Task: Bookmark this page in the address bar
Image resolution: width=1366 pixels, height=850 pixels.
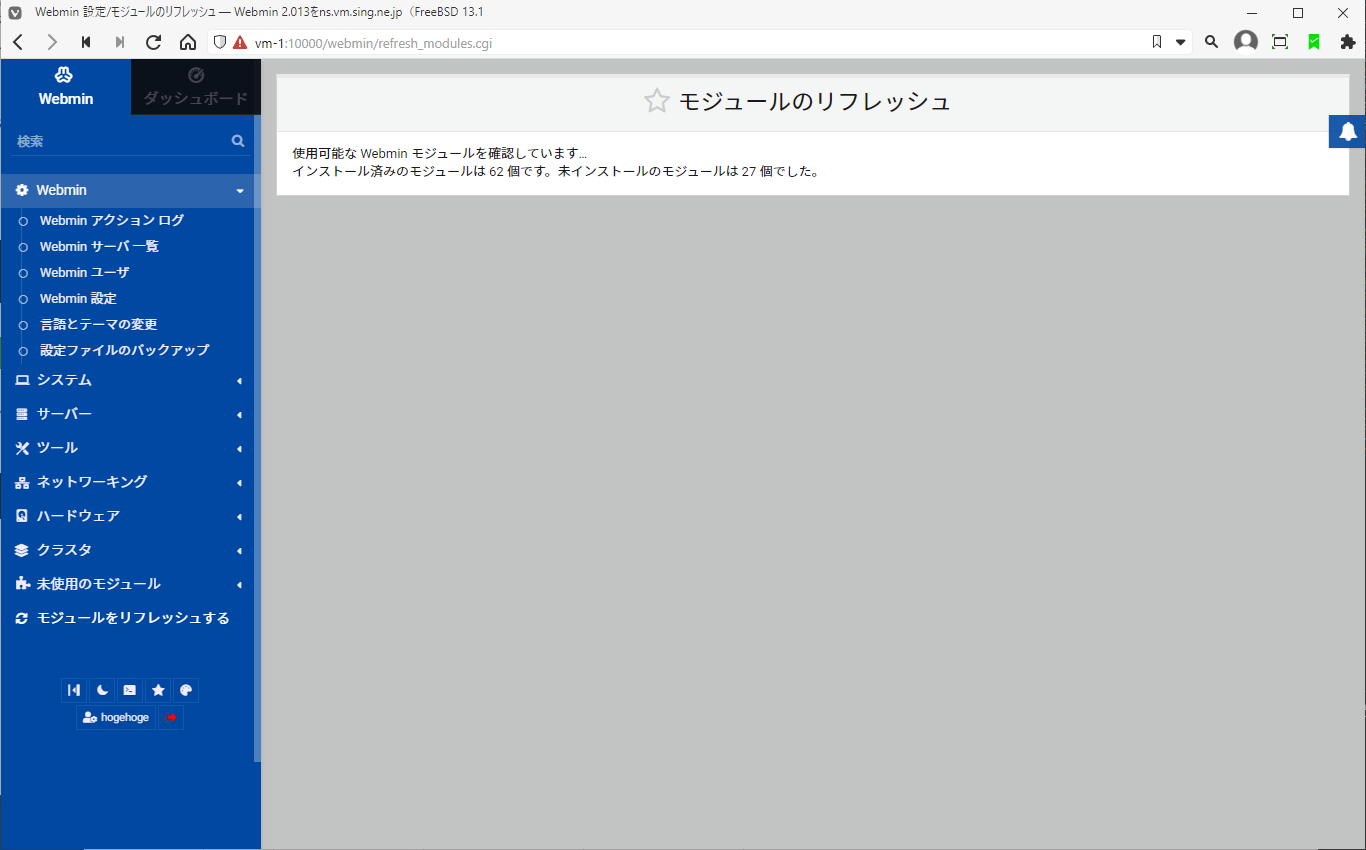Action: pos(1157,42)
